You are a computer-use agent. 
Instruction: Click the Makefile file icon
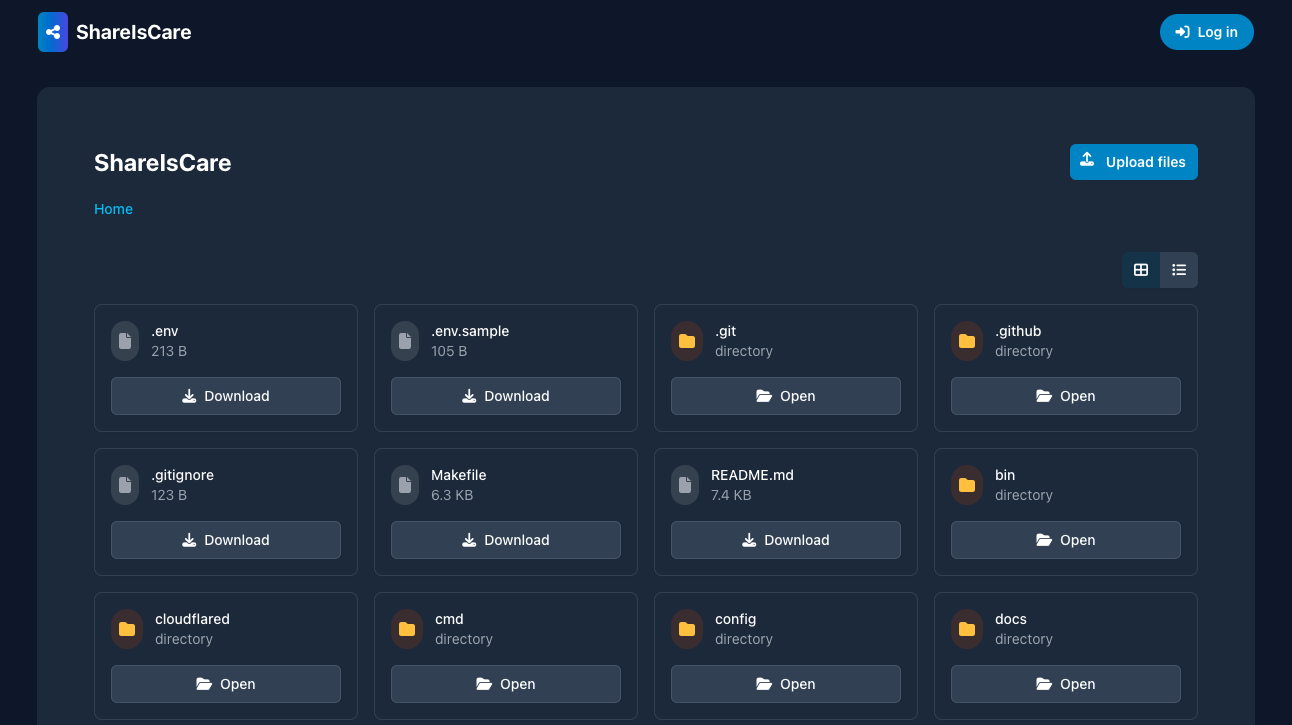pyautogui.click(x=405, y=485)
